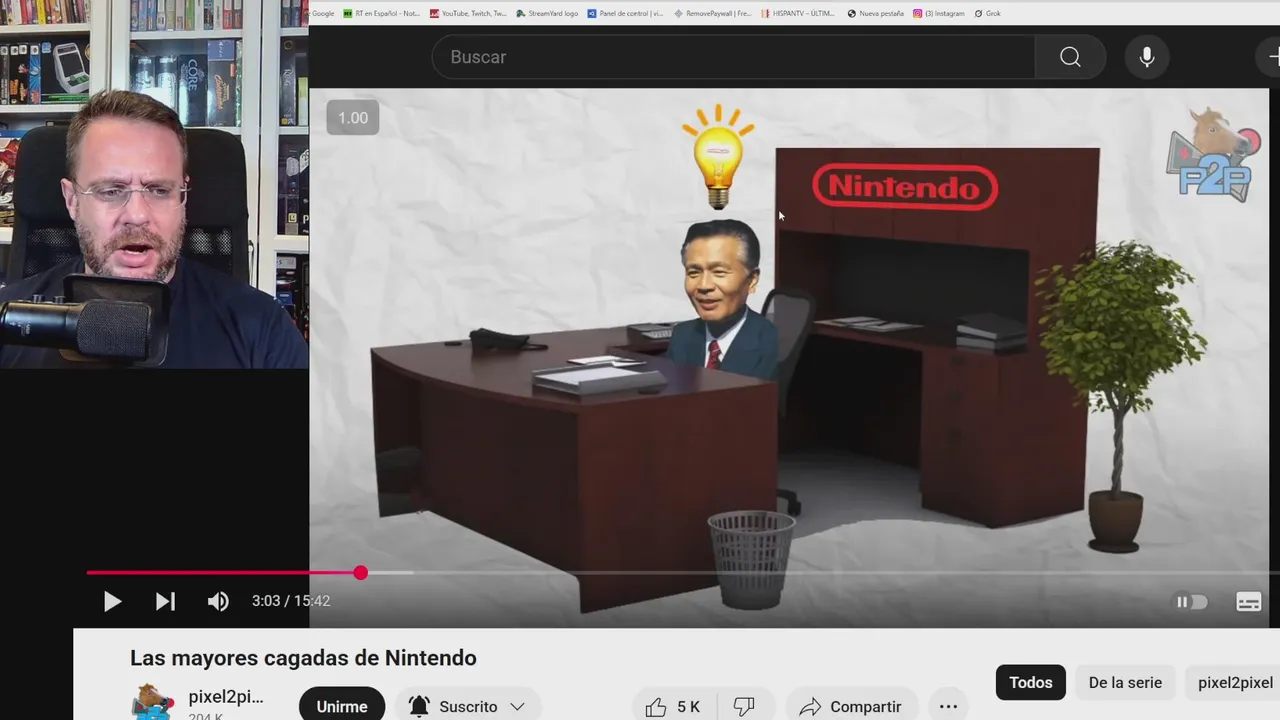Open RT en Español bookmark
This screenshot has width=1280, height=720.
[381, 13]
